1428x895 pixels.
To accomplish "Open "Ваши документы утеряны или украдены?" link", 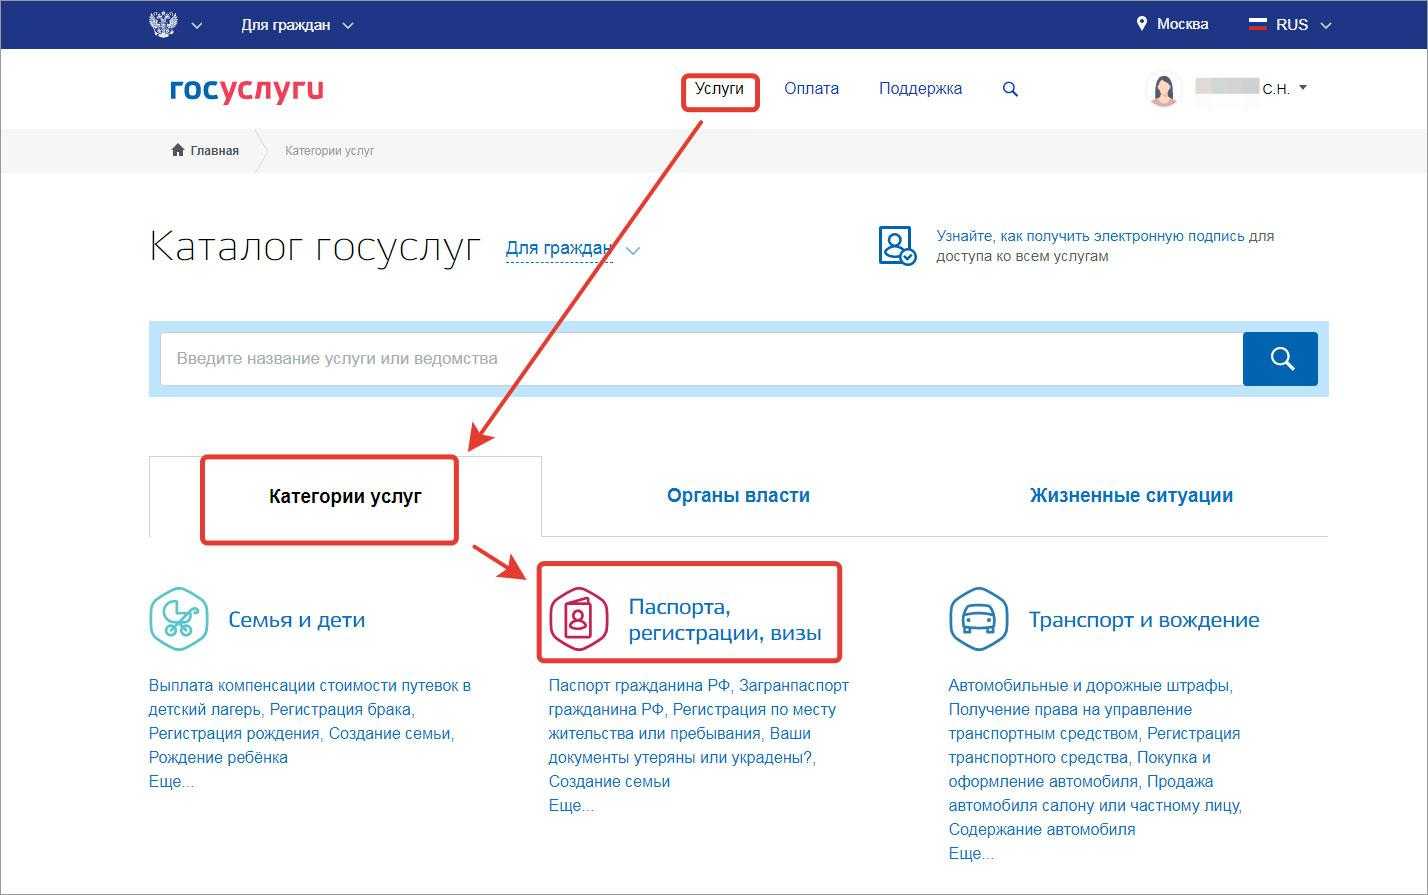I will (x=681, y=746).
